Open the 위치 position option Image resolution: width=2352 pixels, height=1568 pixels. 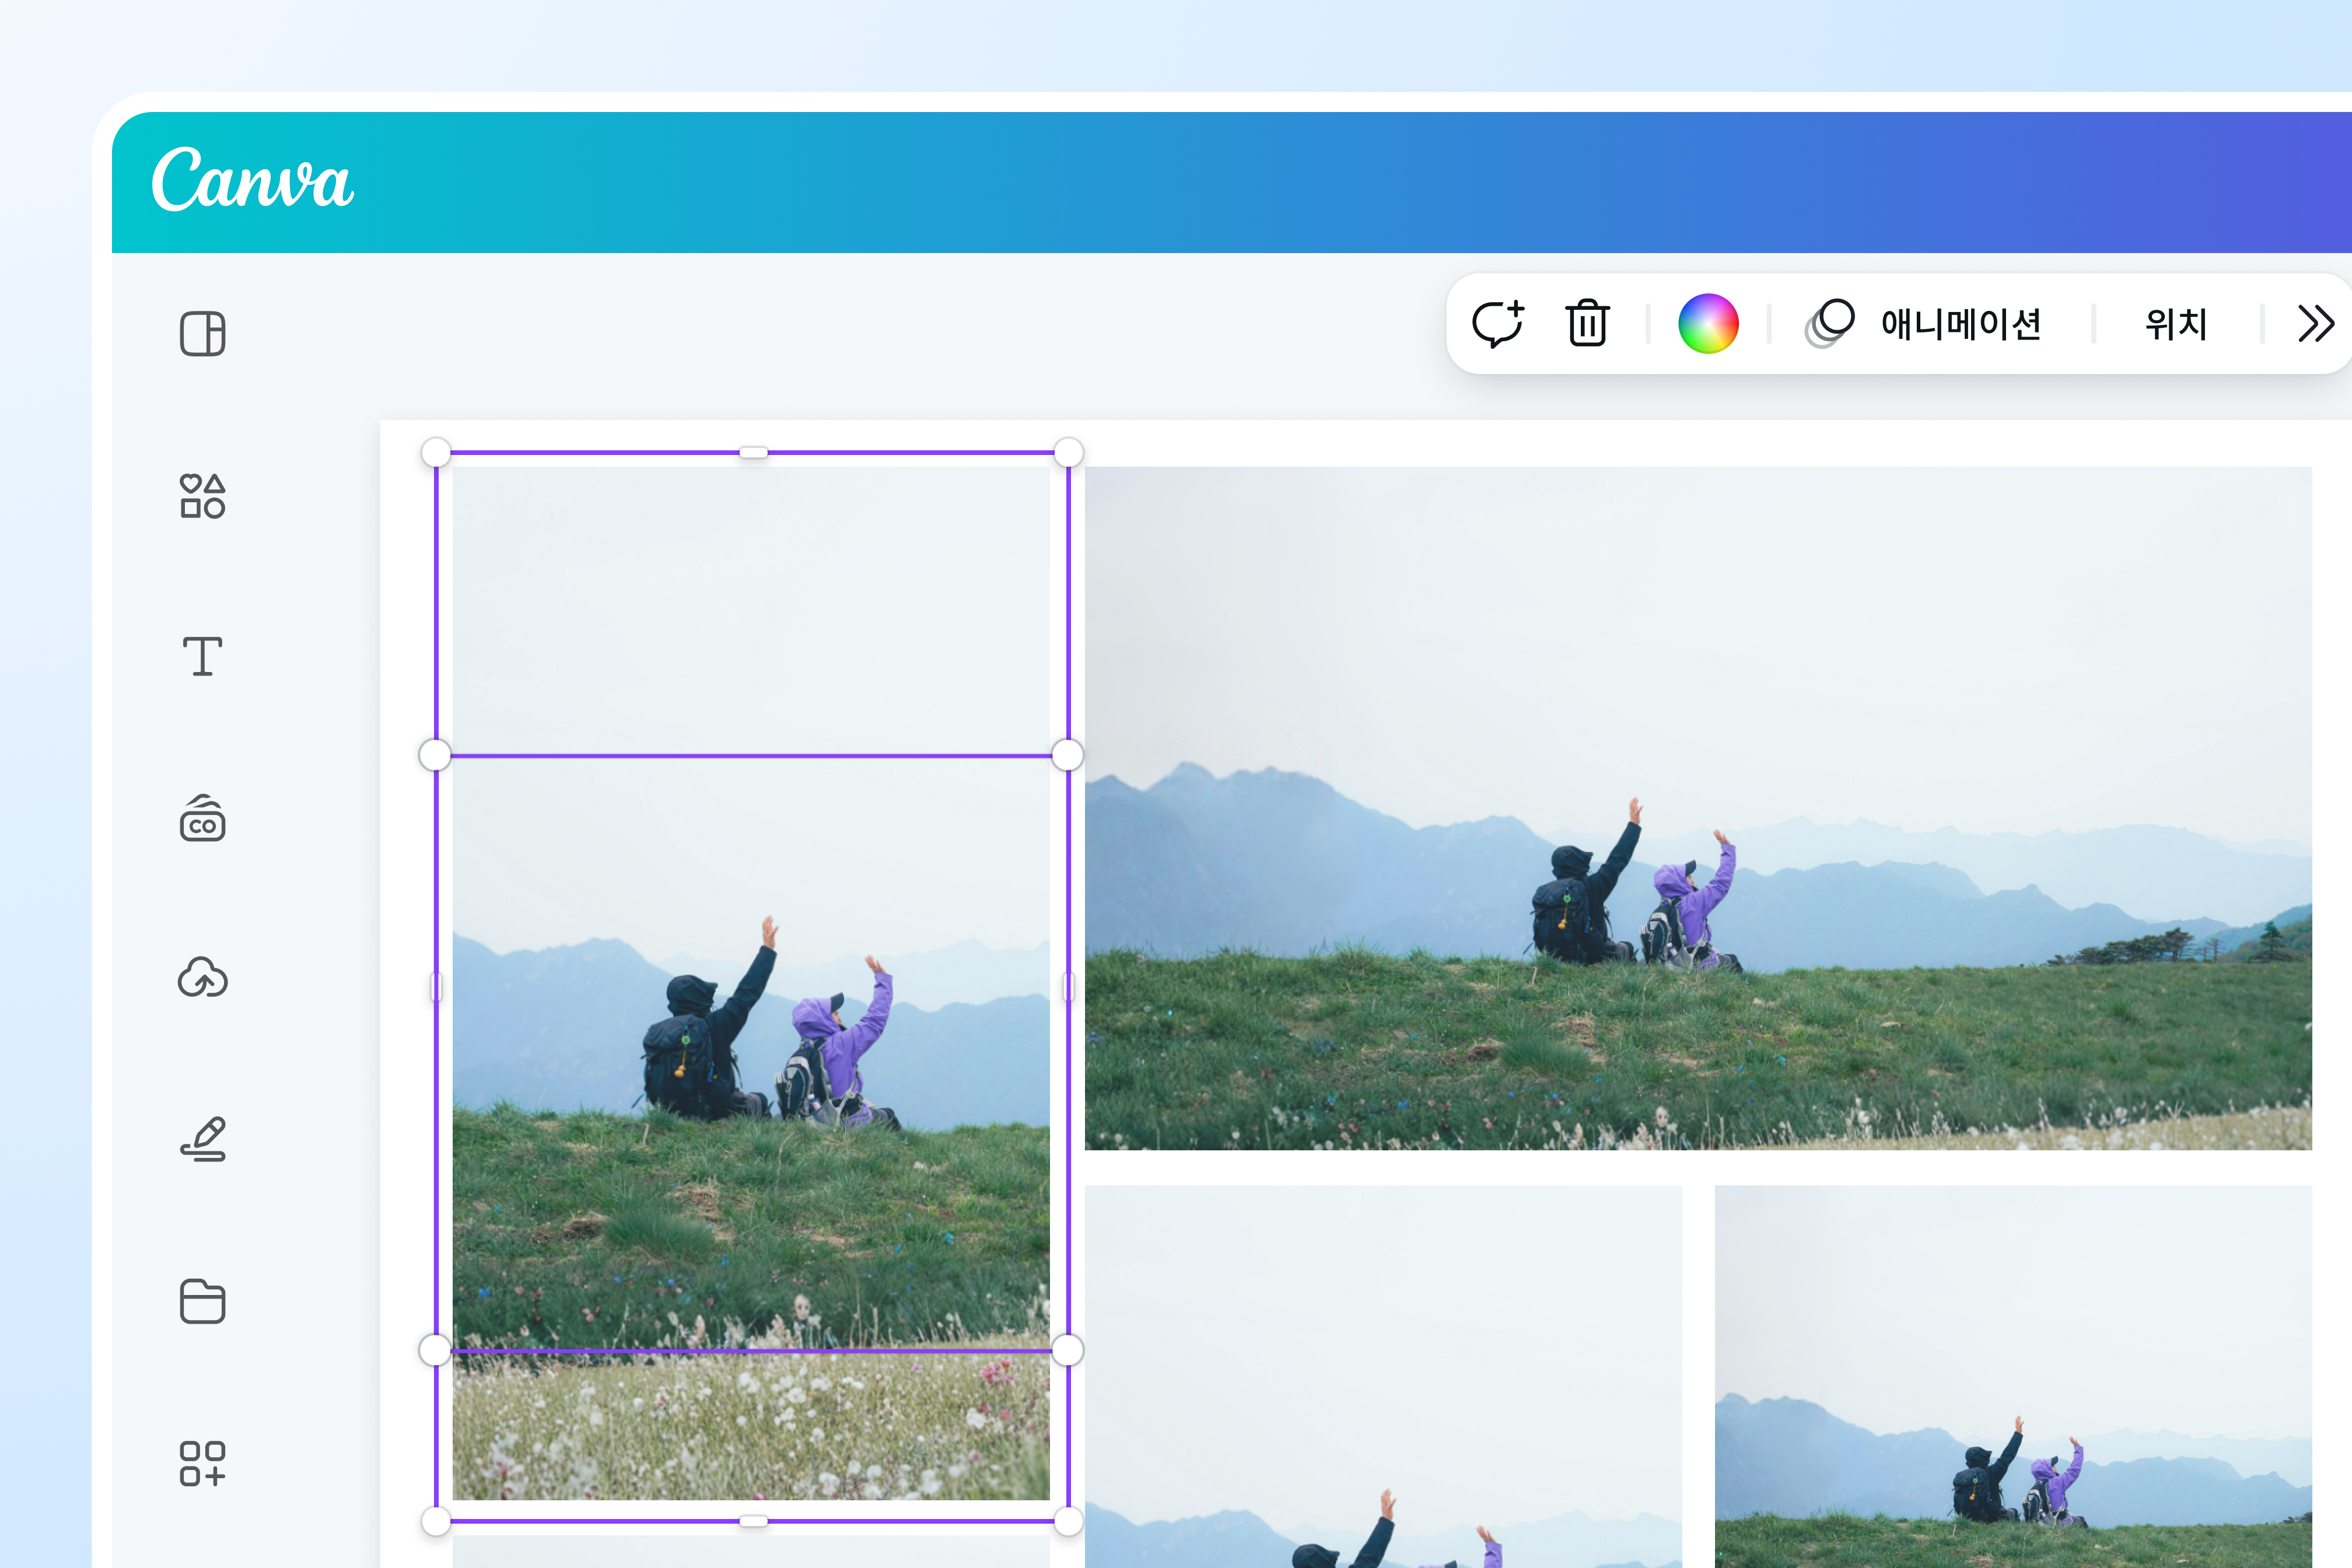2176,324
